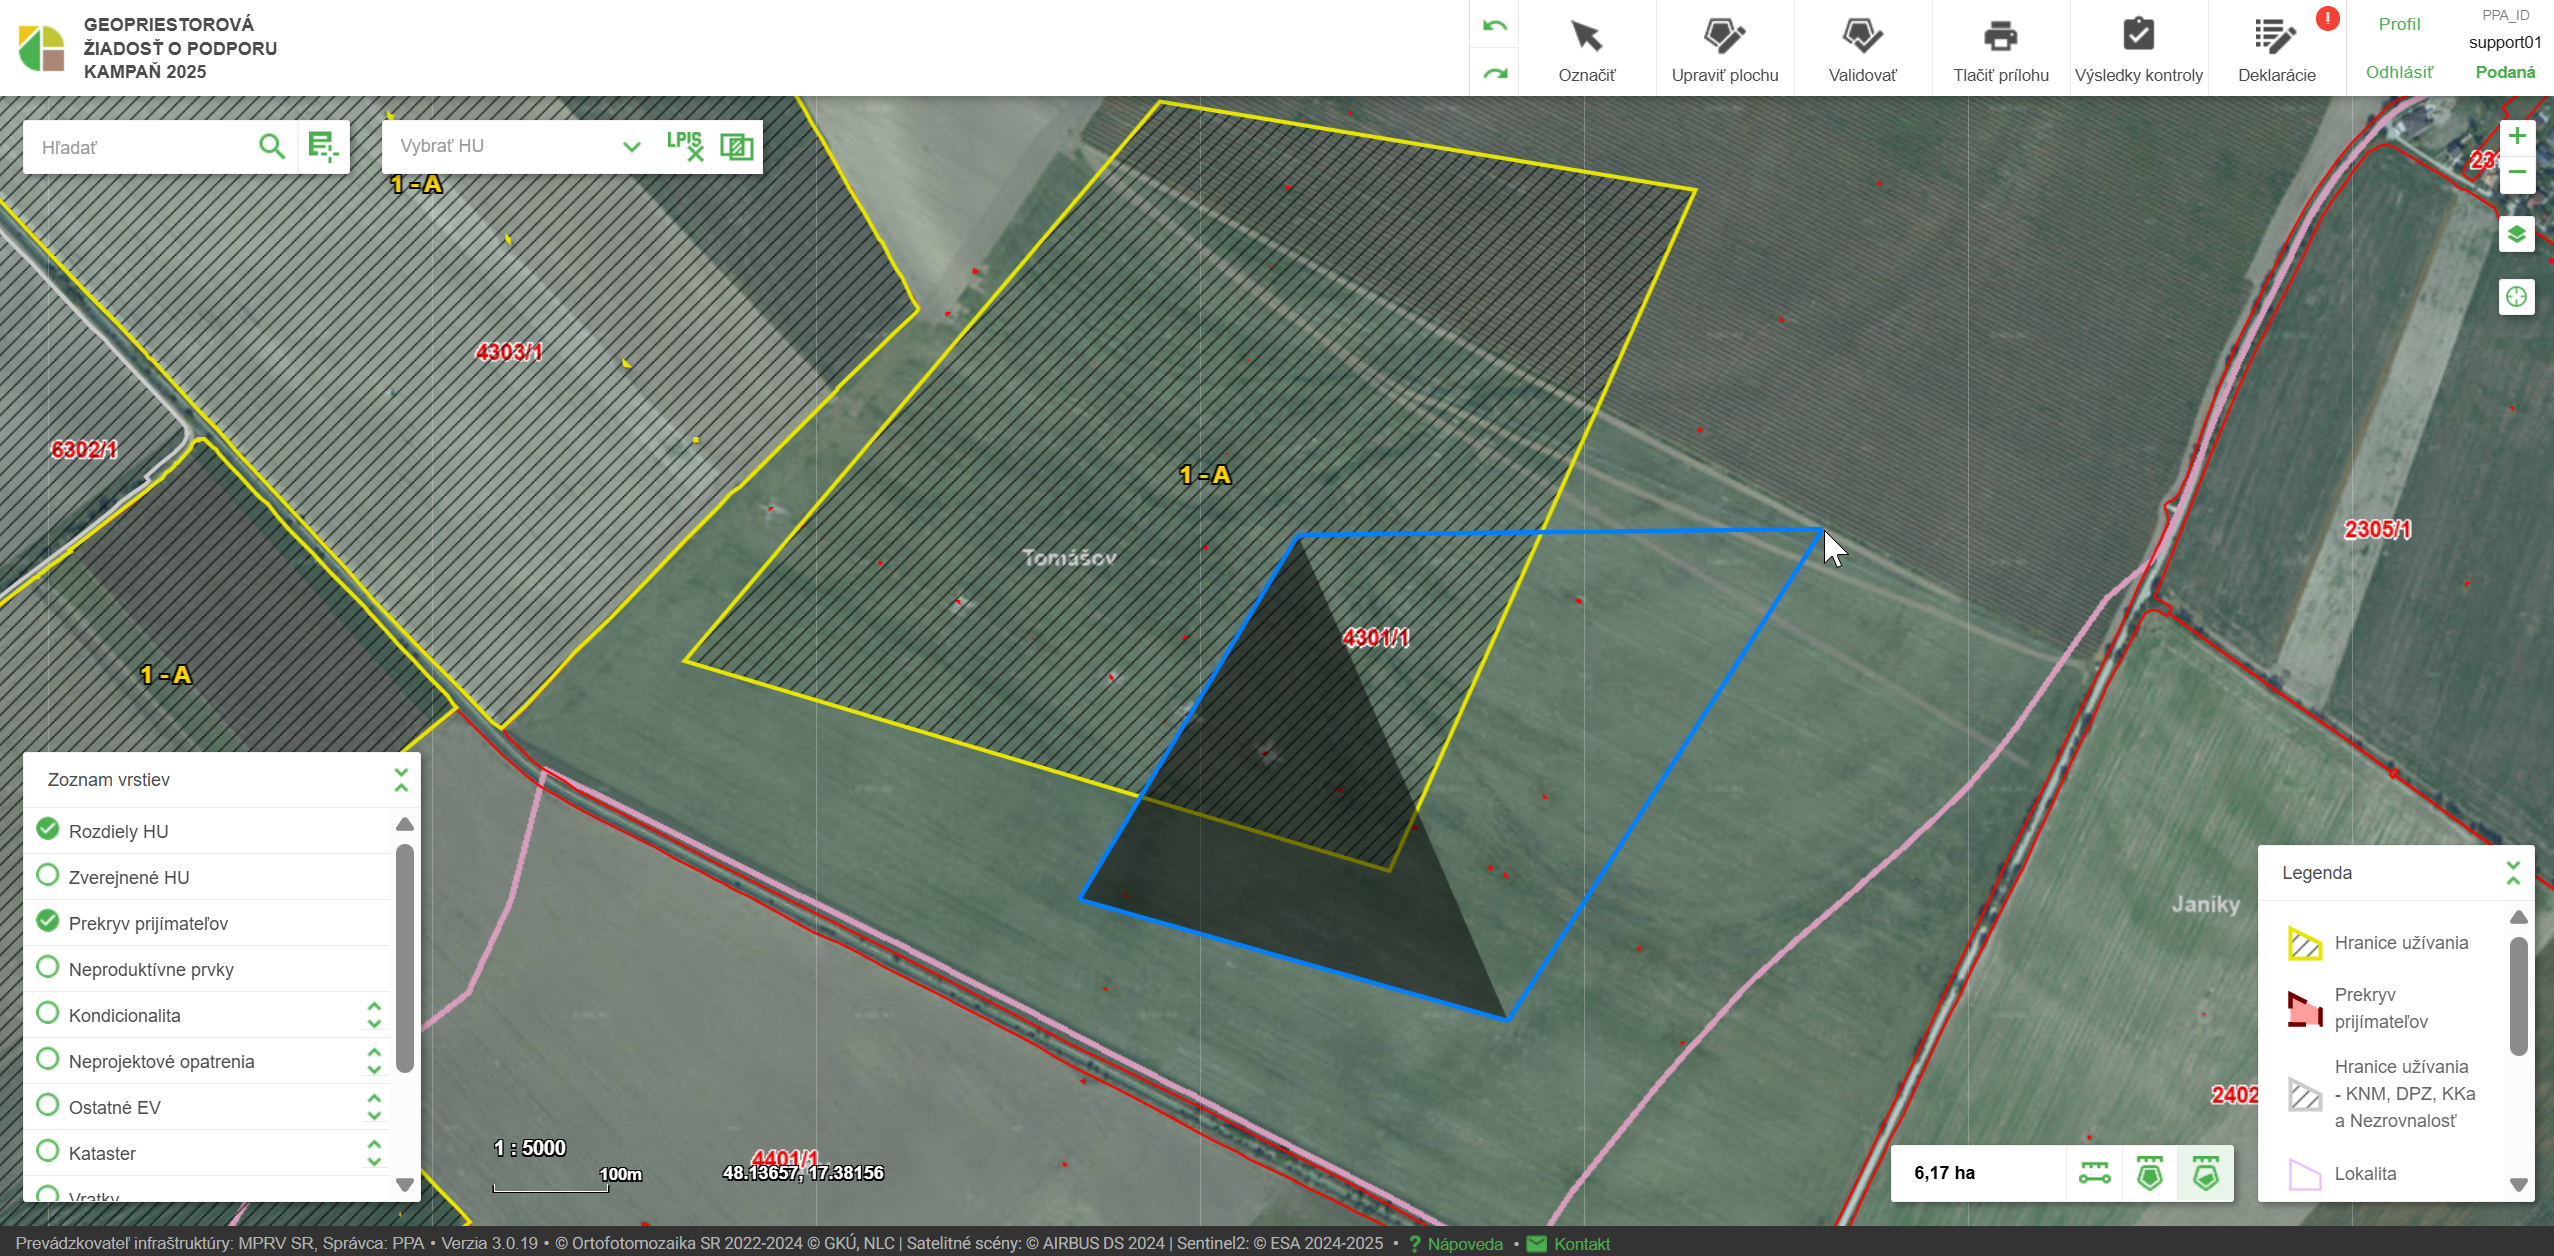Collapse the Legenda panel
This screenshot has width=2554, height=1256.
click(x=2512, y=872)
